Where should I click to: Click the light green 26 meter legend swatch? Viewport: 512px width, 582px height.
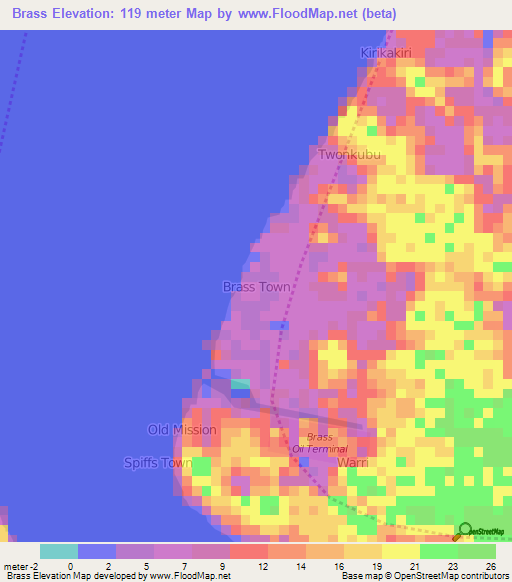(477, 551)
